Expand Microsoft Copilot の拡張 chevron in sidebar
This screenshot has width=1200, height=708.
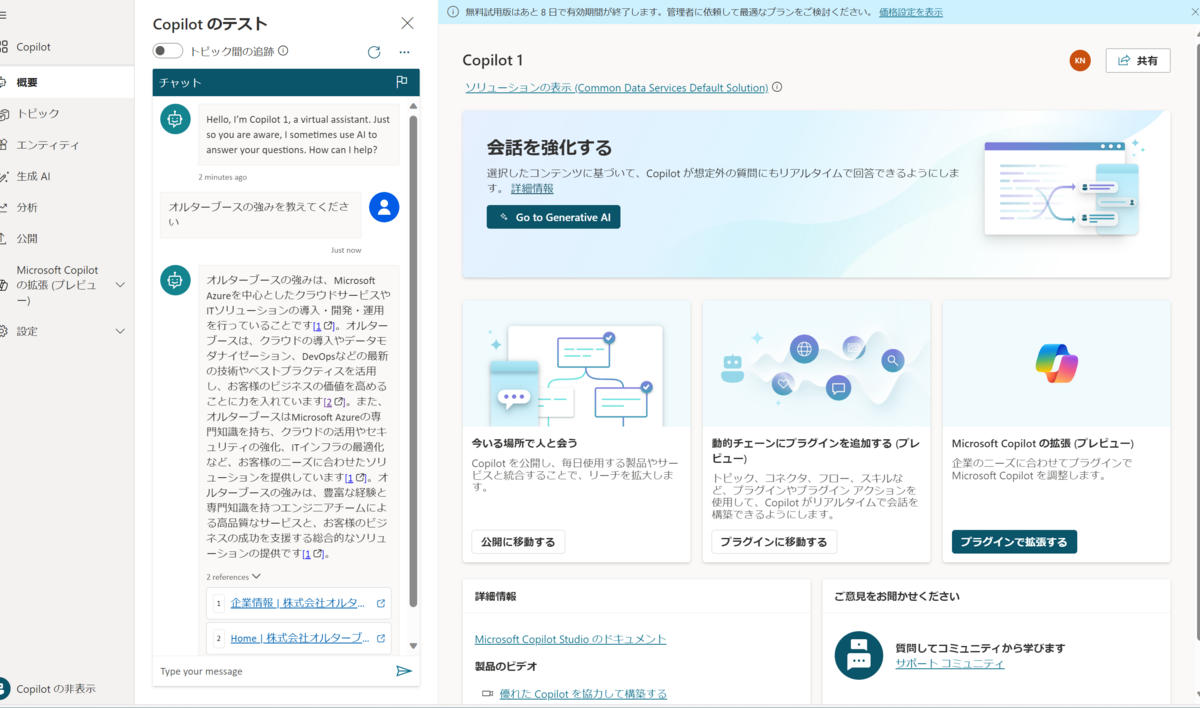pos(120,285)
